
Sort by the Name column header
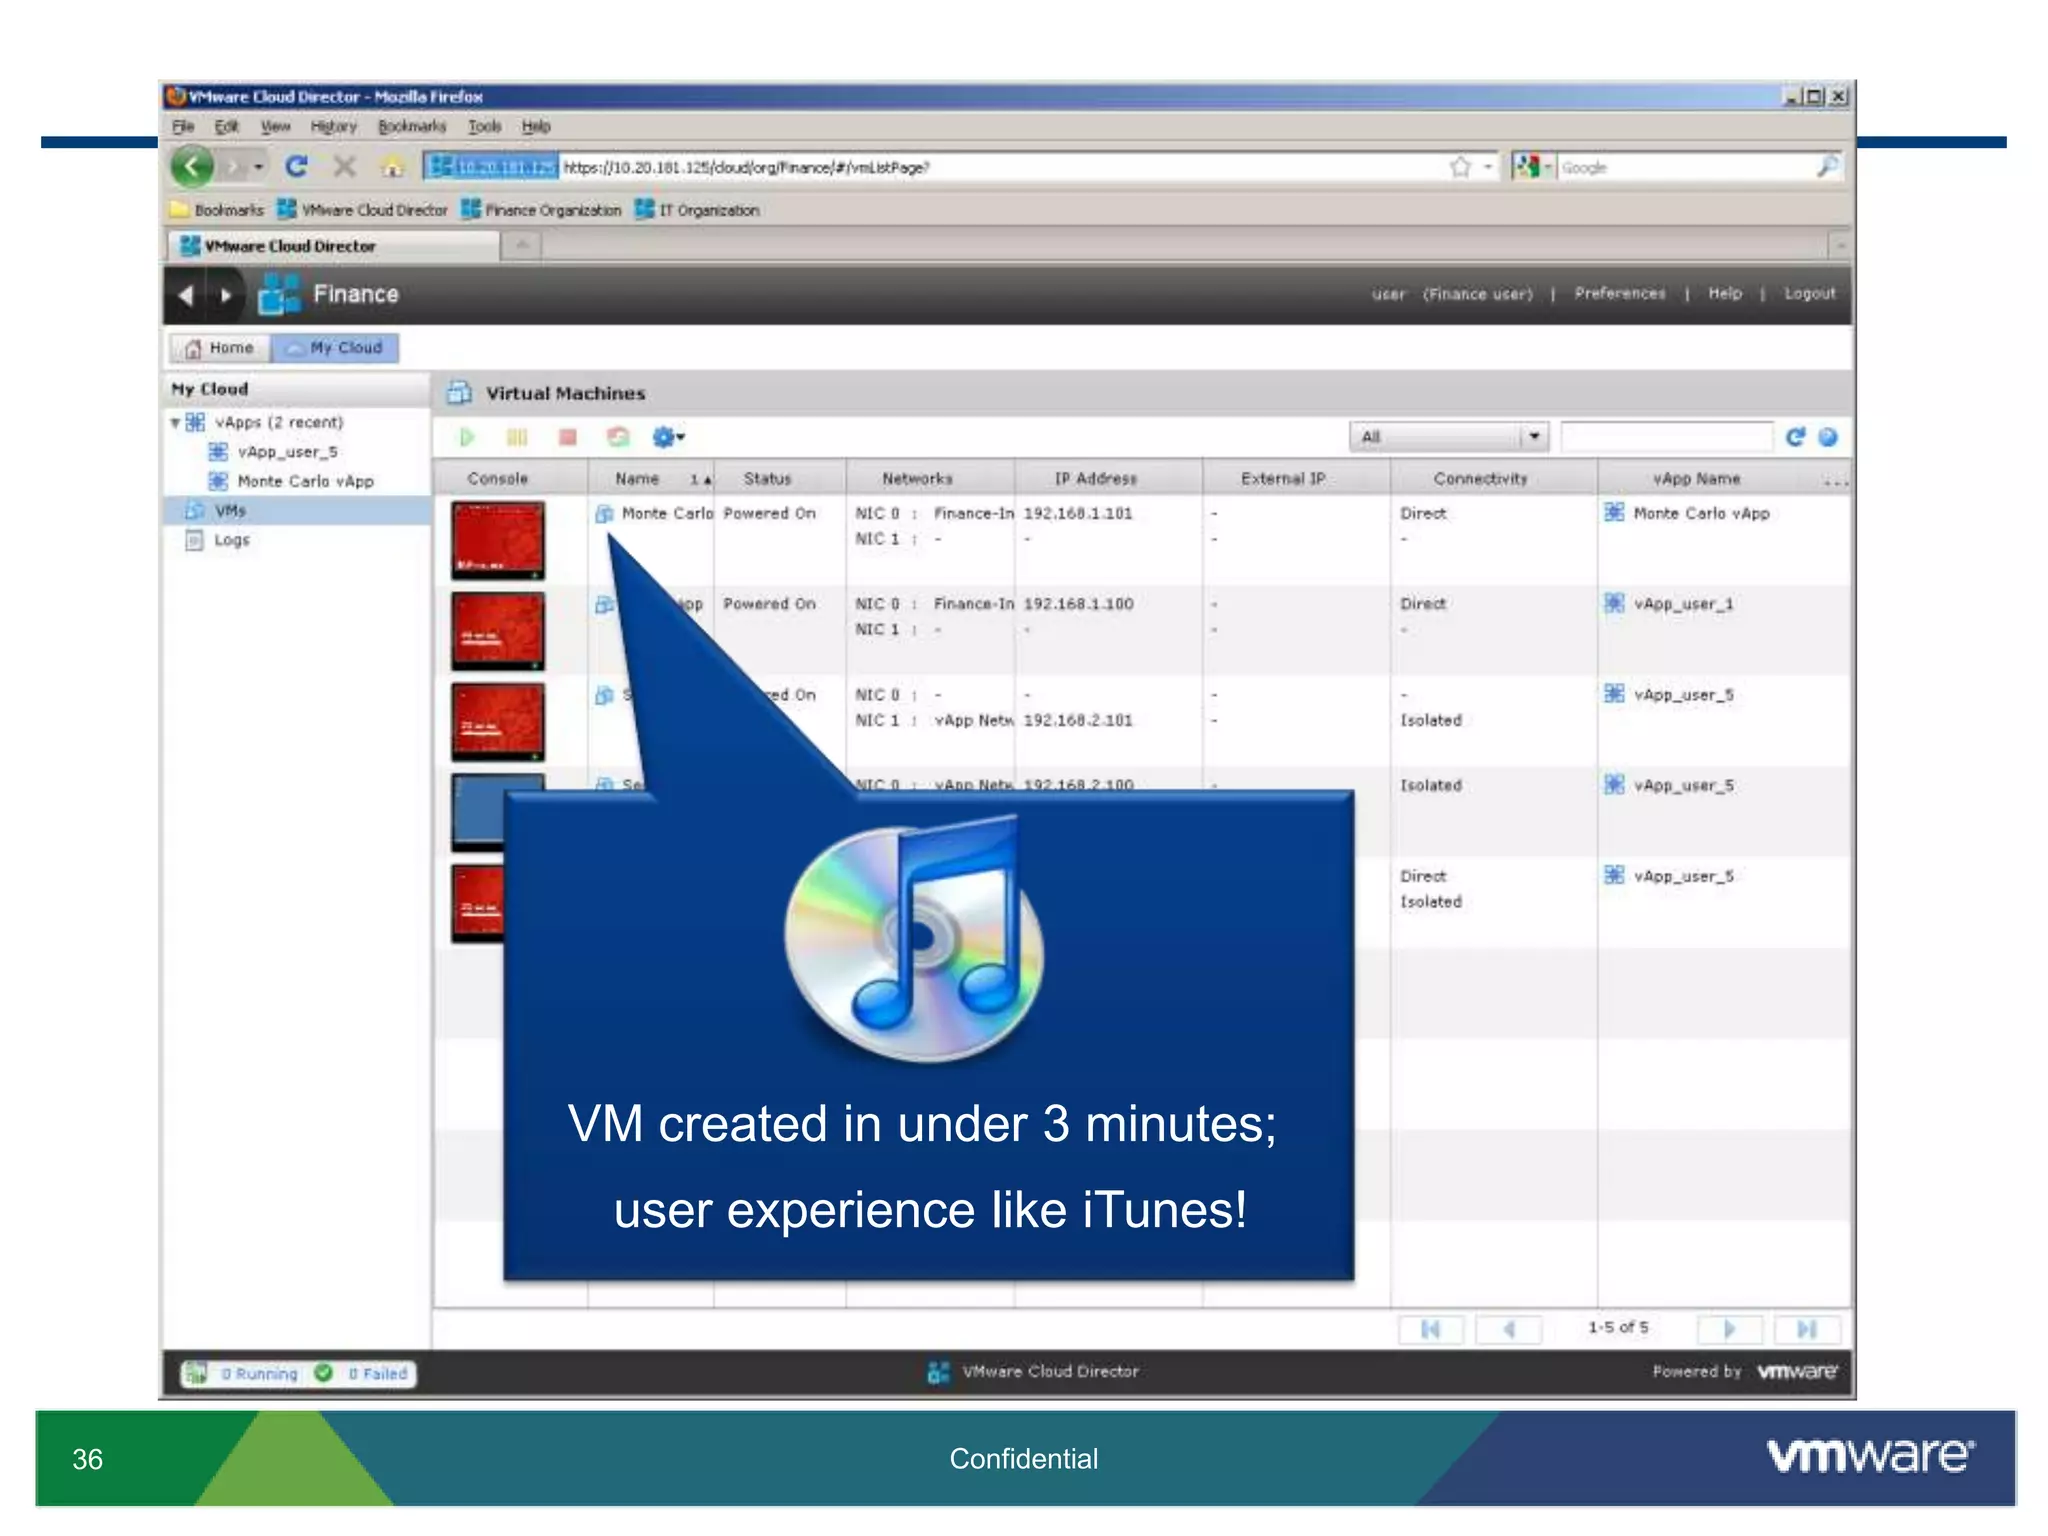[650, 479]
